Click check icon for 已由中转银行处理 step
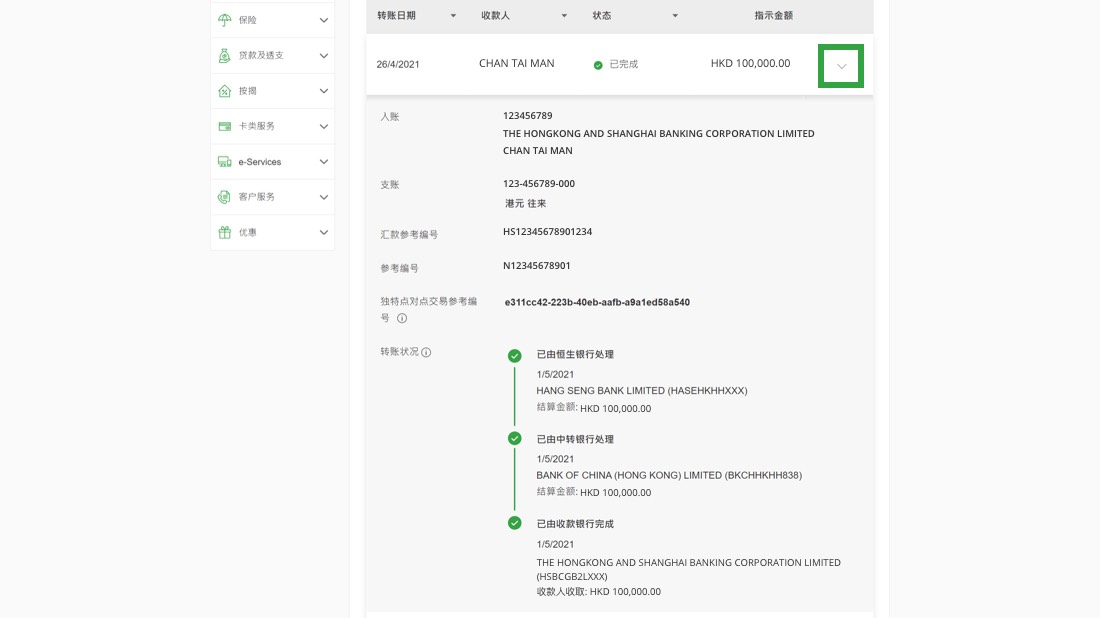The width and height of the screenshot is (1100, 618). [514, 438]
